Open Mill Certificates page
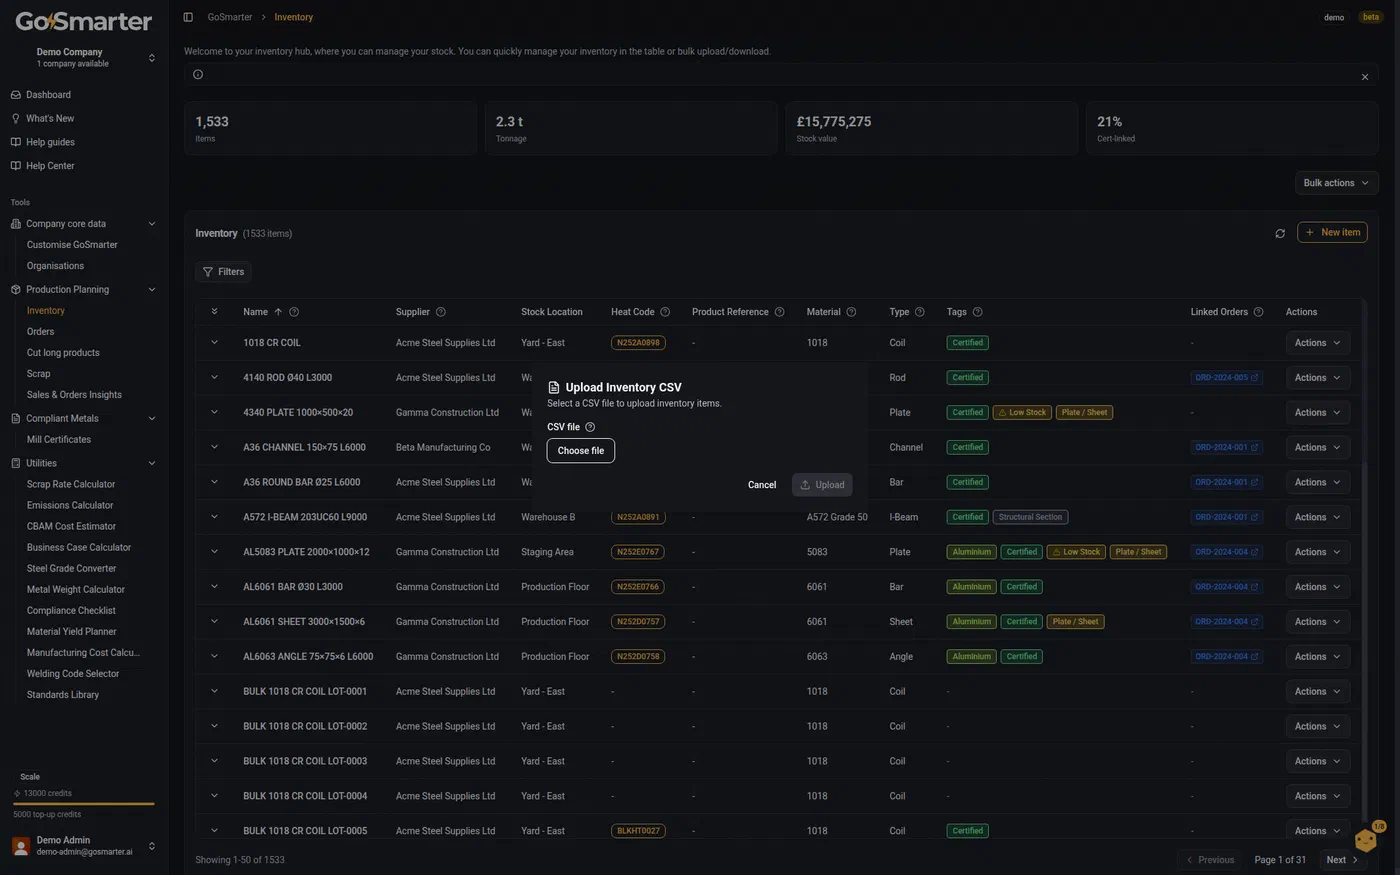 (59, 440)
